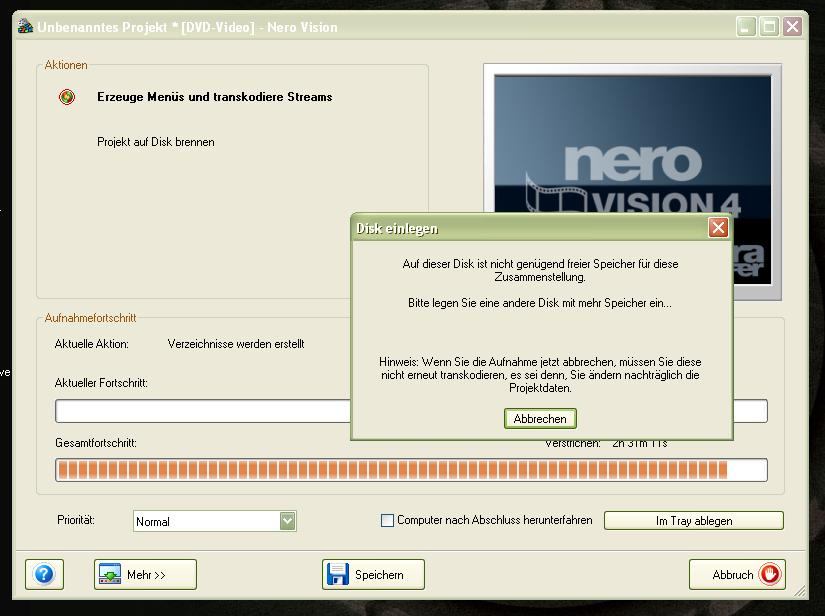
Task: Click the active step spinner icon
Action: (x=67, y=97)
